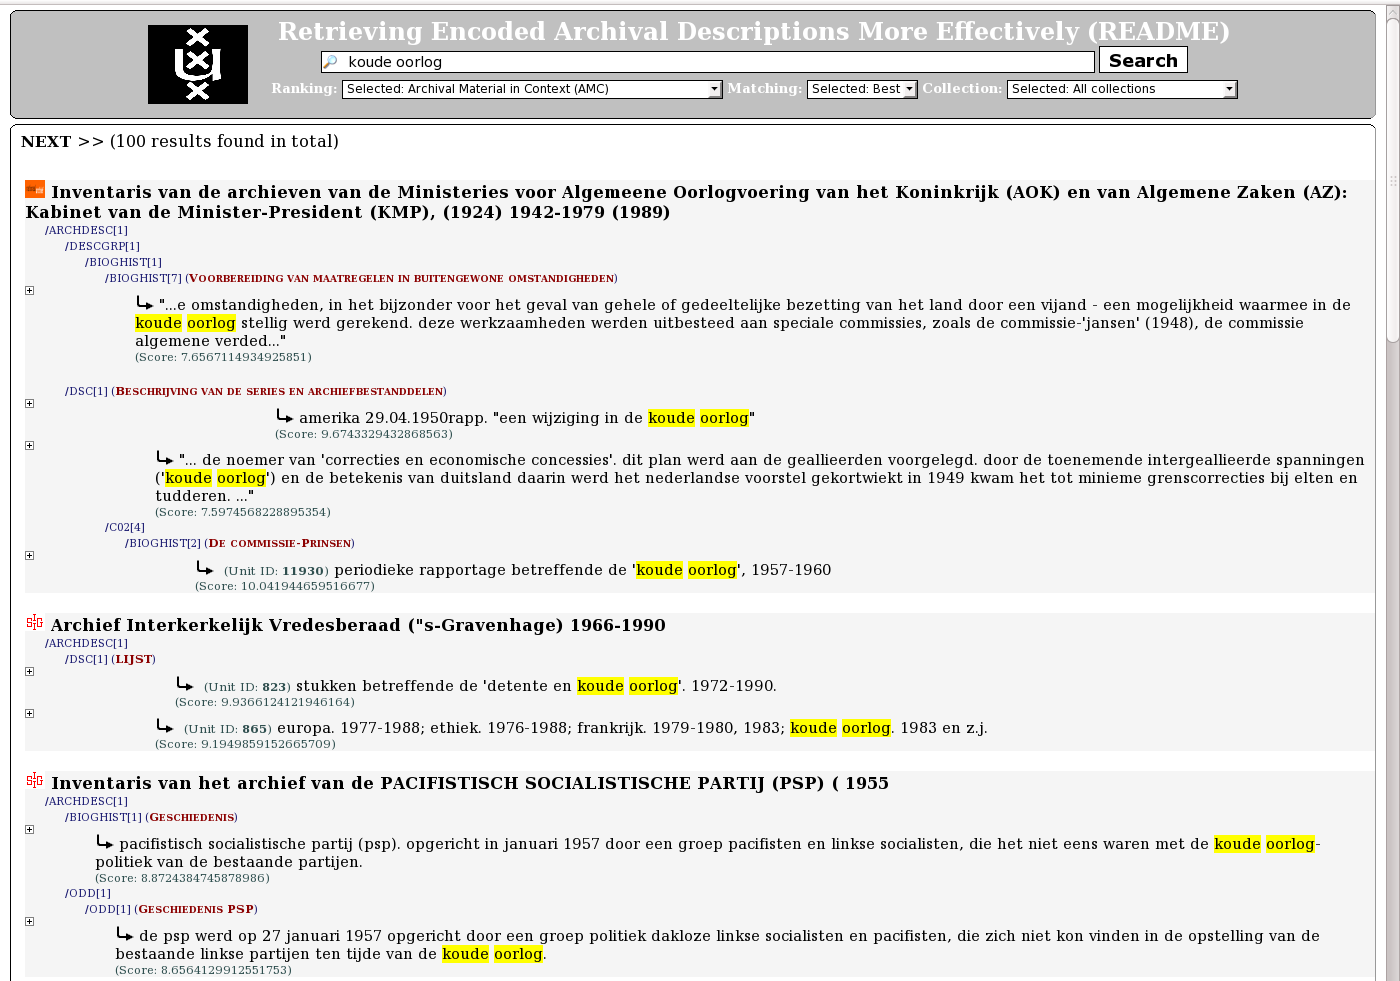Open the Ranking dropdown
Viewport: 1400px width, 981px height.
click(x=532, y=89)
